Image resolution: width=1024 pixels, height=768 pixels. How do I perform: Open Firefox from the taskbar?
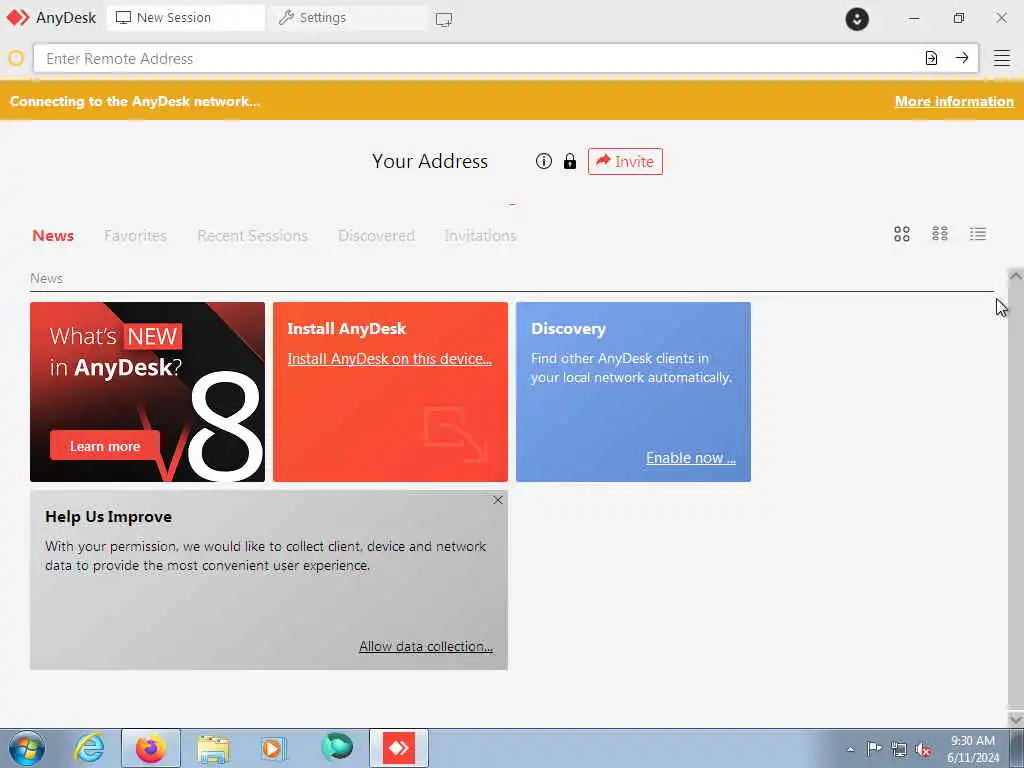pyautogui.click(x=151, y=748)
